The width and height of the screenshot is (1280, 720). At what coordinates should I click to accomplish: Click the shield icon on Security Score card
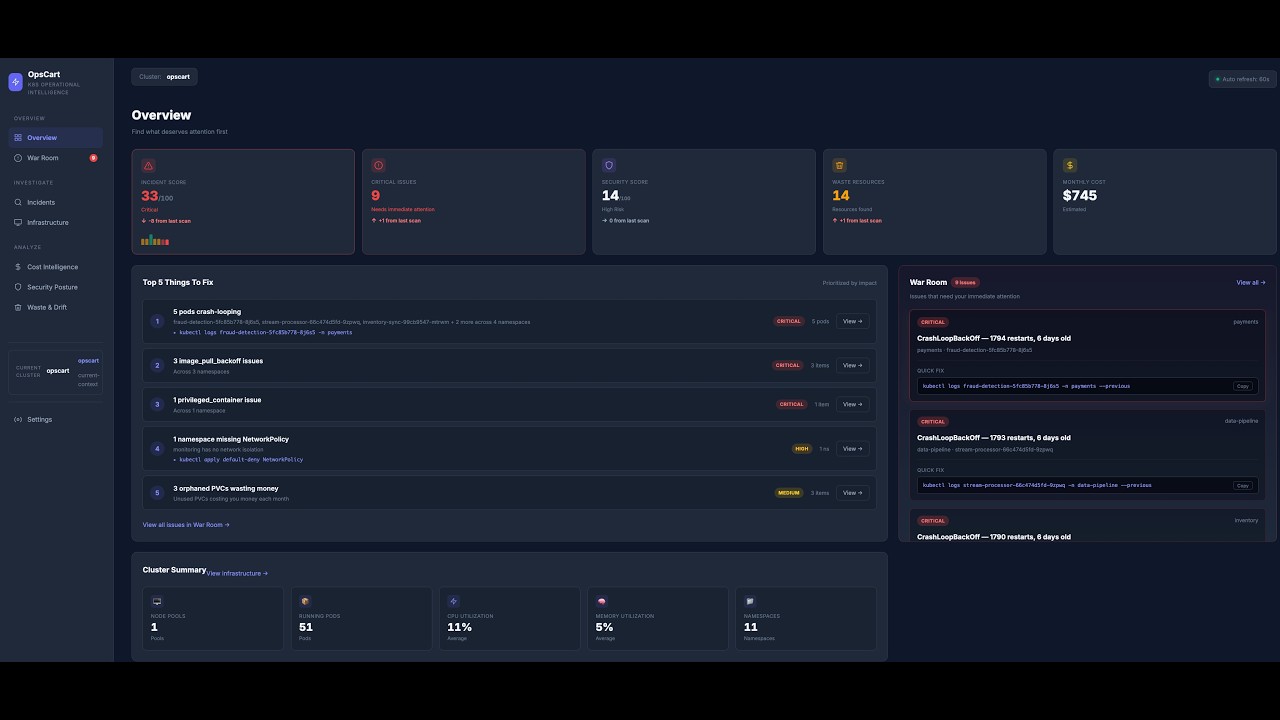pos(609,165)
